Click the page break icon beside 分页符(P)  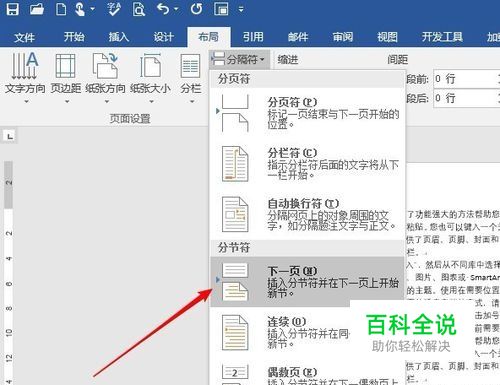pos(235,113)
